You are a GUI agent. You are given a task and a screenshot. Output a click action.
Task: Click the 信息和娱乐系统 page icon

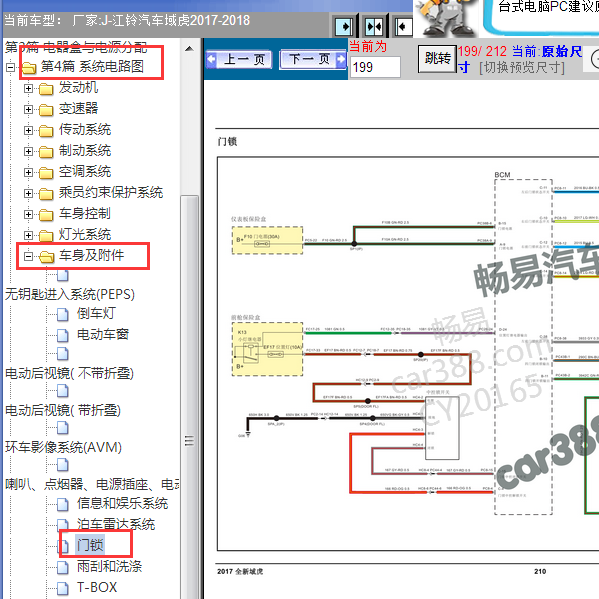point(63,504)
